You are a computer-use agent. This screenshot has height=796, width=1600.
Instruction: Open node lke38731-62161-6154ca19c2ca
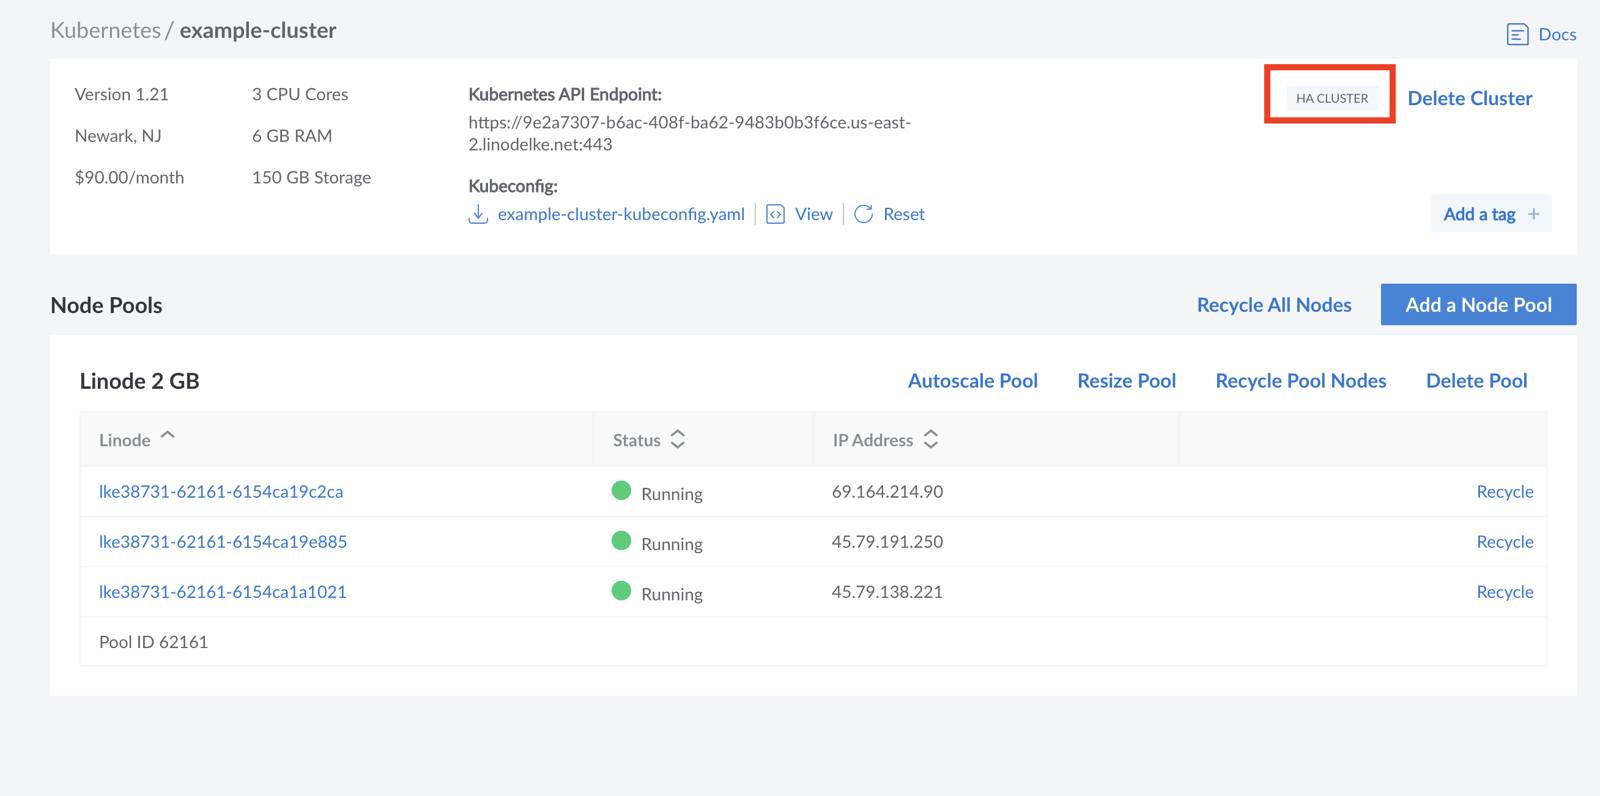[x=221, y=492]
